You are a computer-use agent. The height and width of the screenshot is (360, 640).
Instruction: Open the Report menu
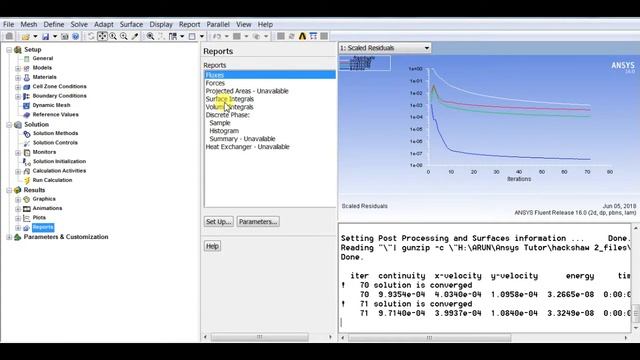pyautogui.click(x=189, y=24)
